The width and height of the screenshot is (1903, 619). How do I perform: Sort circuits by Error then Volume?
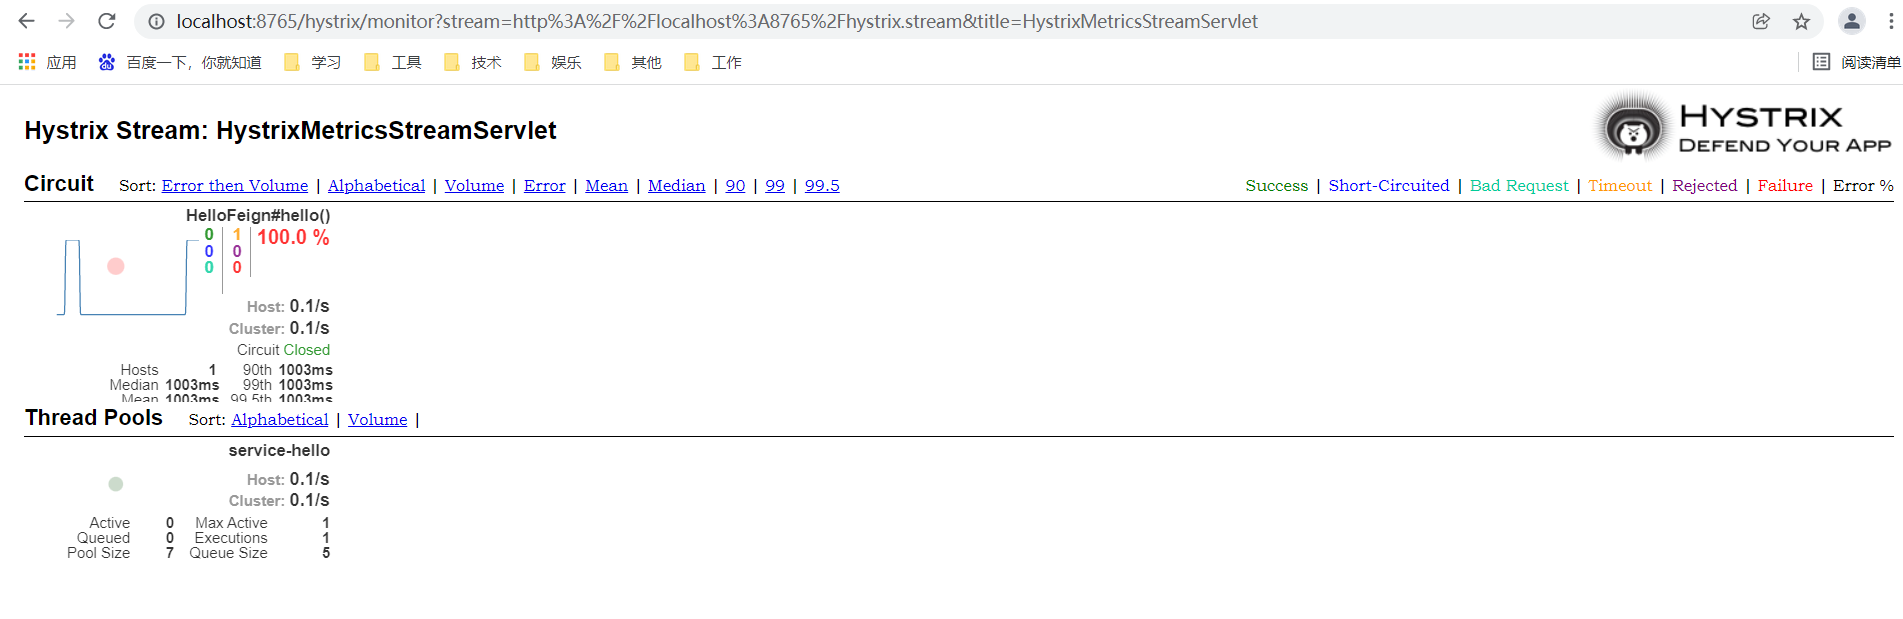point(235,186)
